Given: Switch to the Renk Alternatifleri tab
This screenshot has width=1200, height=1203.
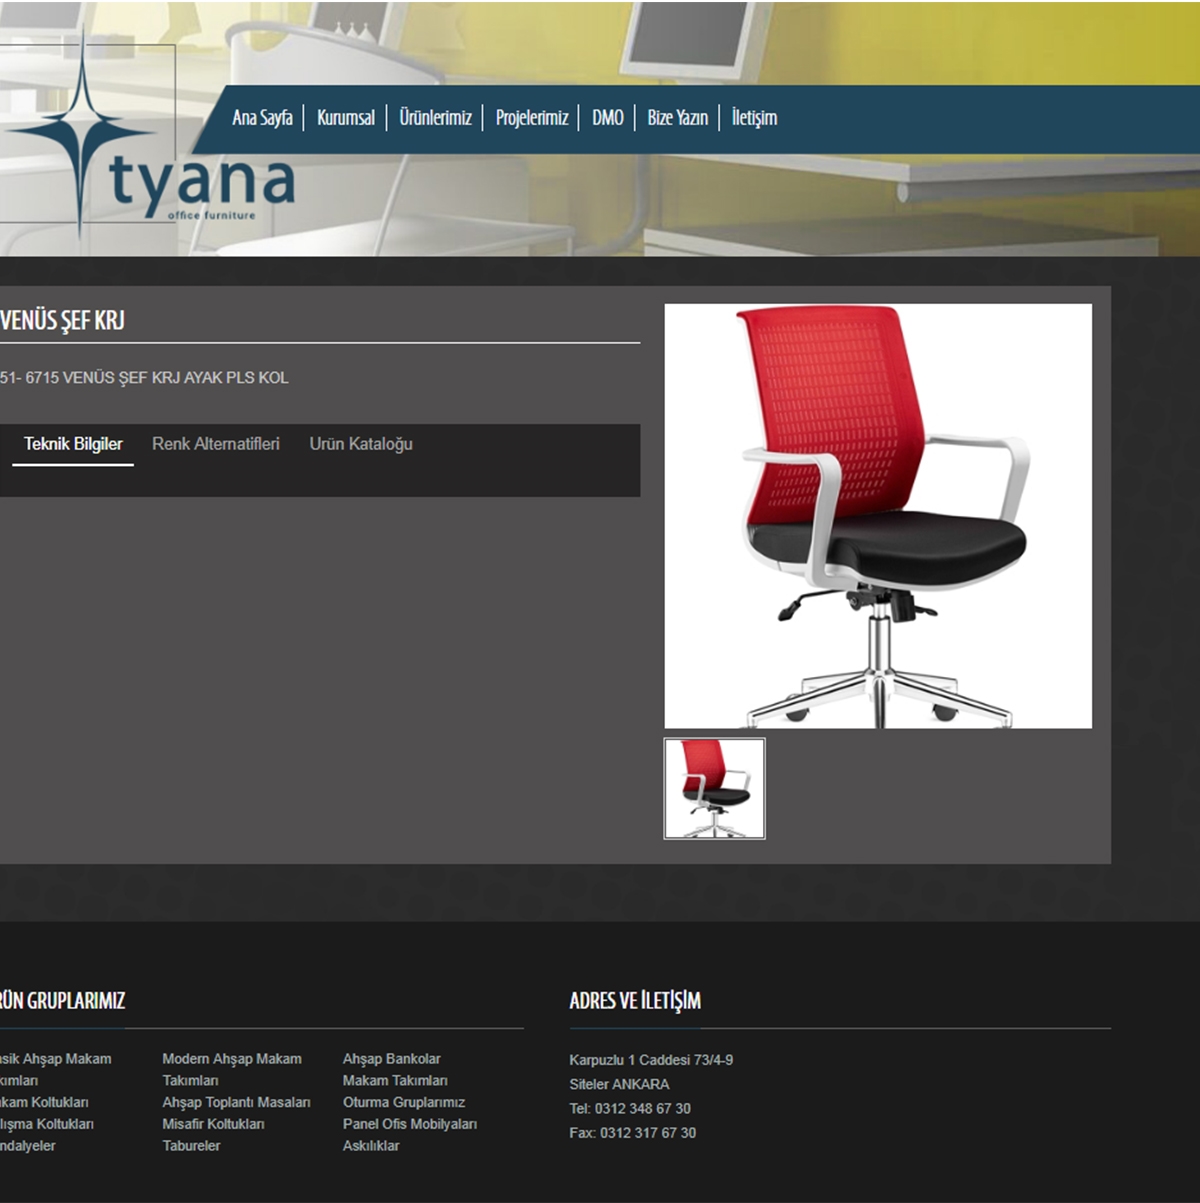Looking at the screenshot, I should [x=215, y=444].
